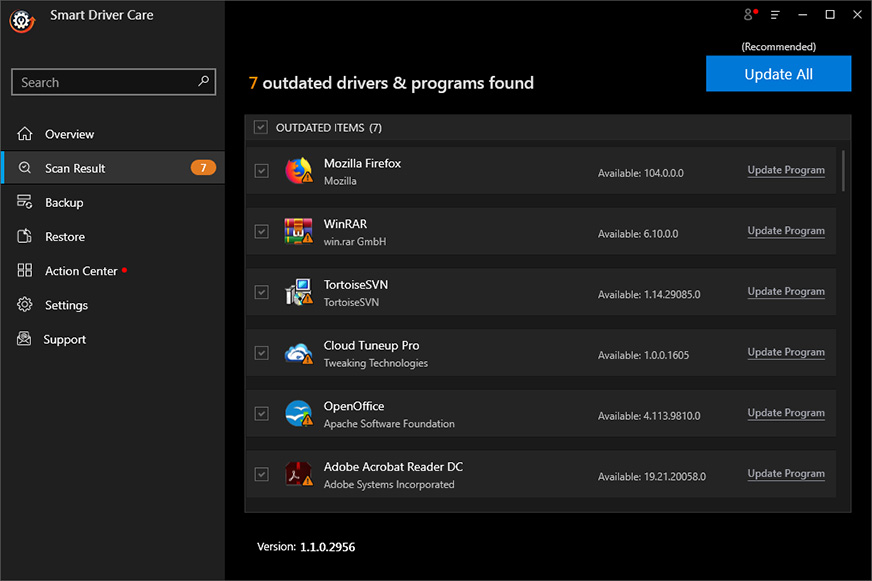The image size is (872, 581).
Task: Open the account profile icon with red dot
Action: [x=750, y=15]
